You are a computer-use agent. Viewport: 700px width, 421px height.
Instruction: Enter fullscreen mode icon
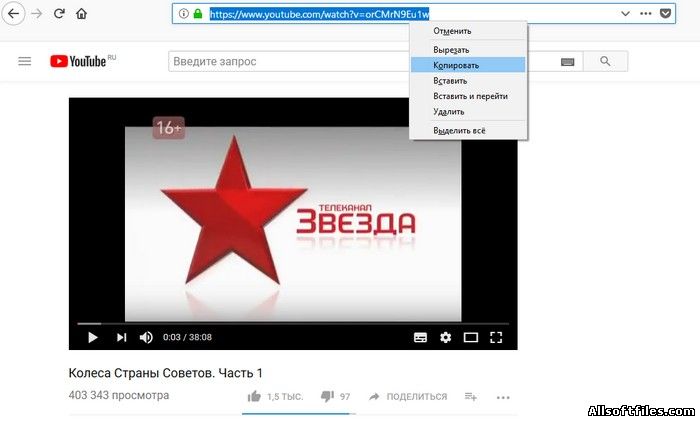pos(496,337)
